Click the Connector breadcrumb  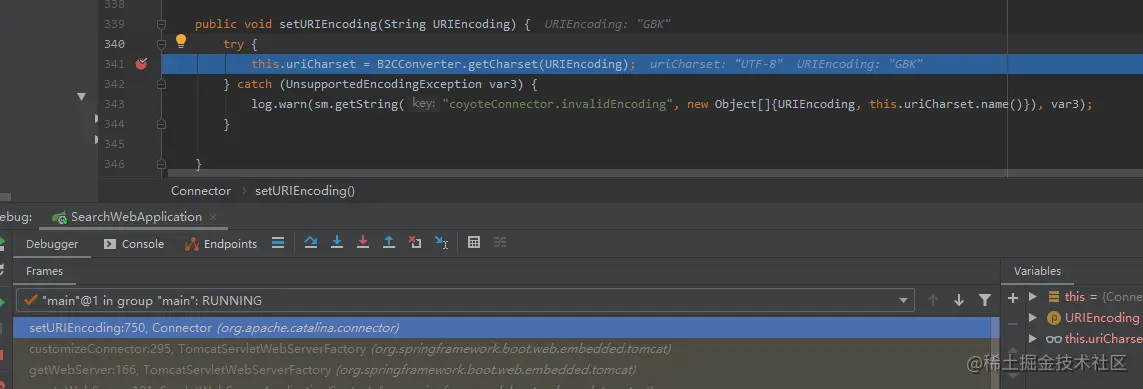coord(200,191)
